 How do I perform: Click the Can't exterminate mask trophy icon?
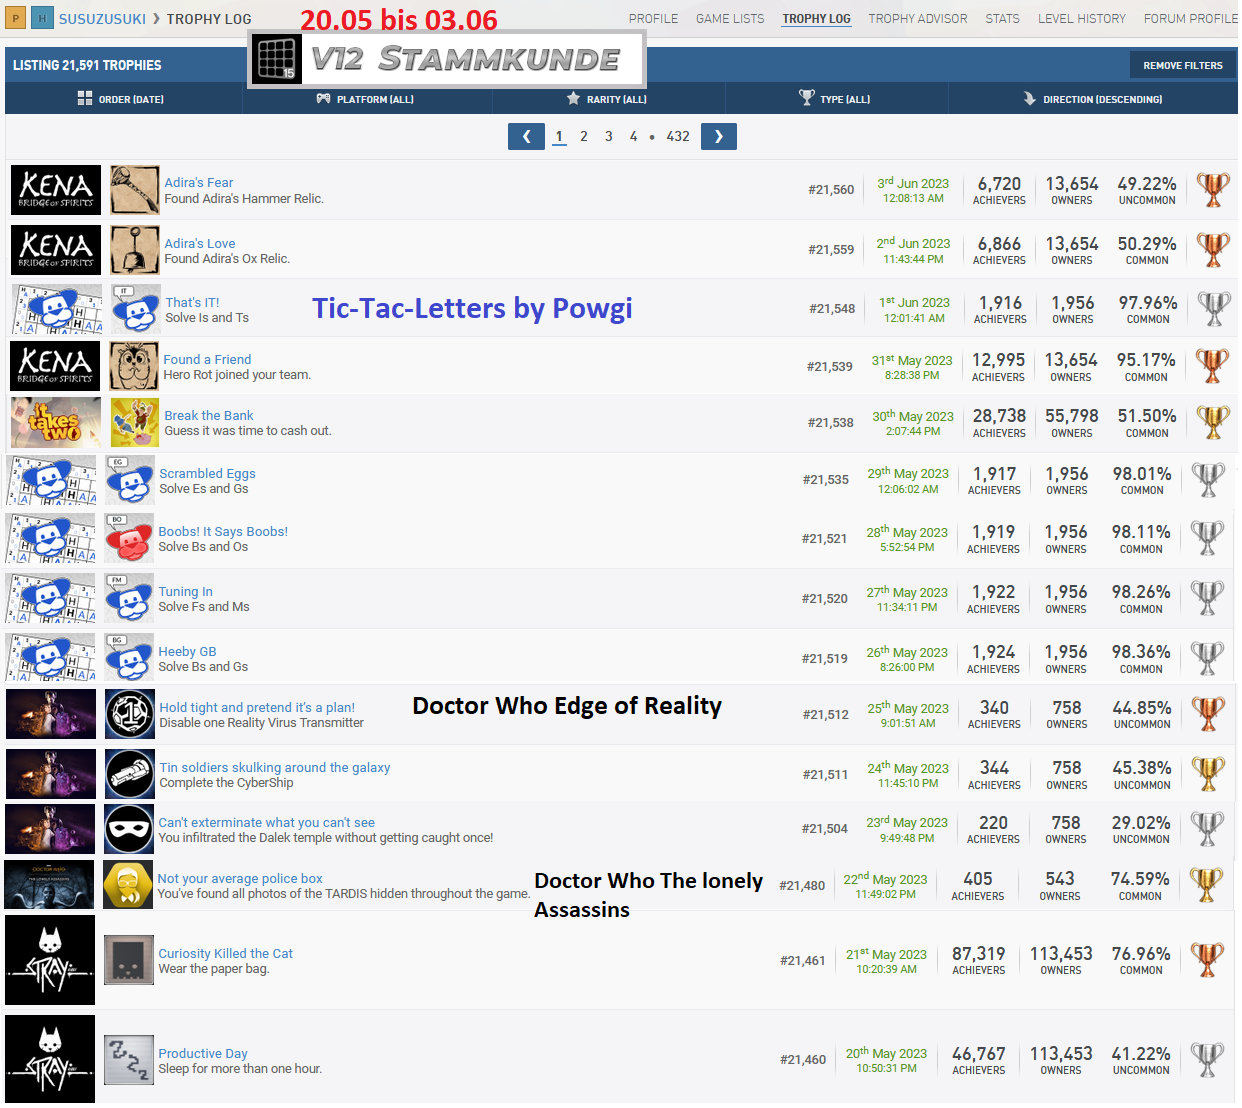[129, 829]
